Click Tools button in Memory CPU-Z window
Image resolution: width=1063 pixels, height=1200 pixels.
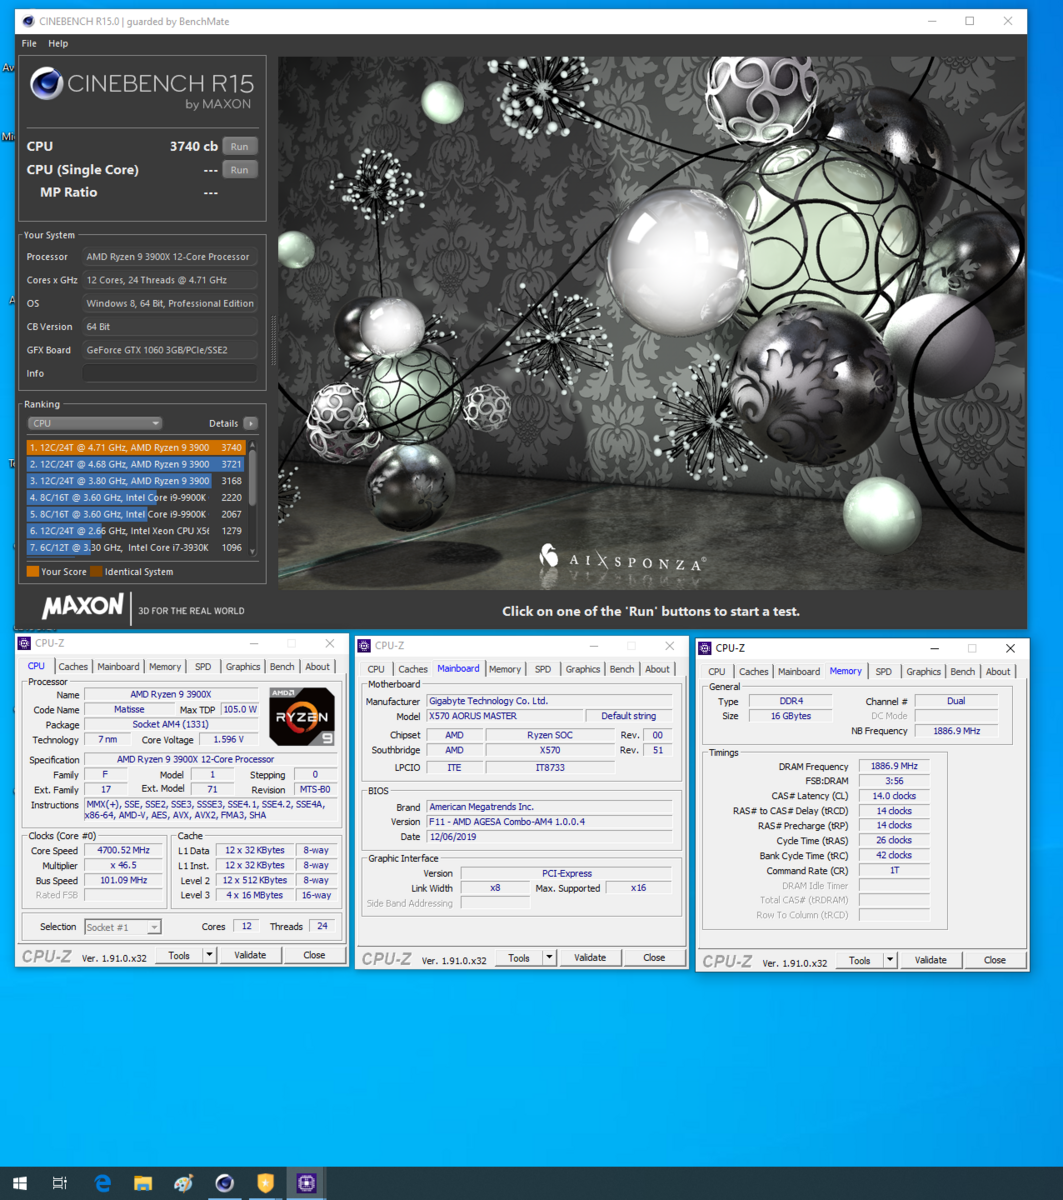click(x=860, y=960)
